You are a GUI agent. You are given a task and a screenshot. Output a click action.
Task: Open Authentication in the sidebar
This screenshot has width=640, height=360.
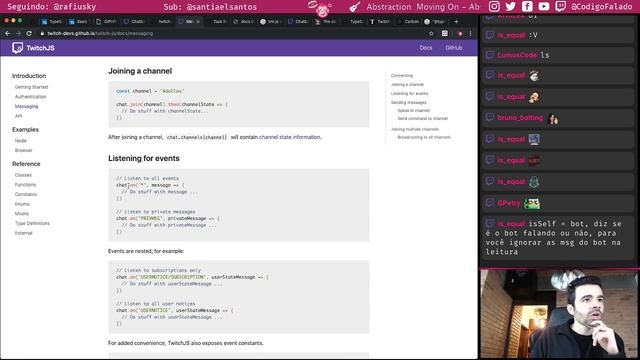(x=31, y=97)
